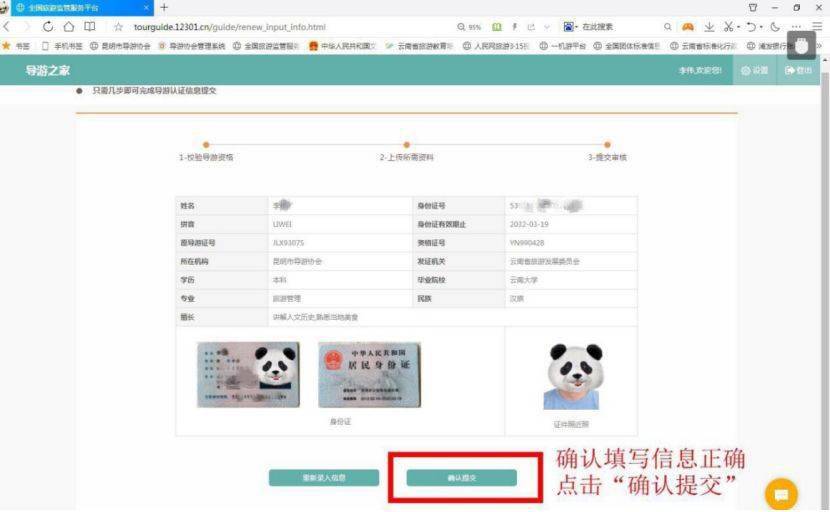Open the 导游协会管理系统 bookmark
830x512 pixels.
tap(192, 46)
